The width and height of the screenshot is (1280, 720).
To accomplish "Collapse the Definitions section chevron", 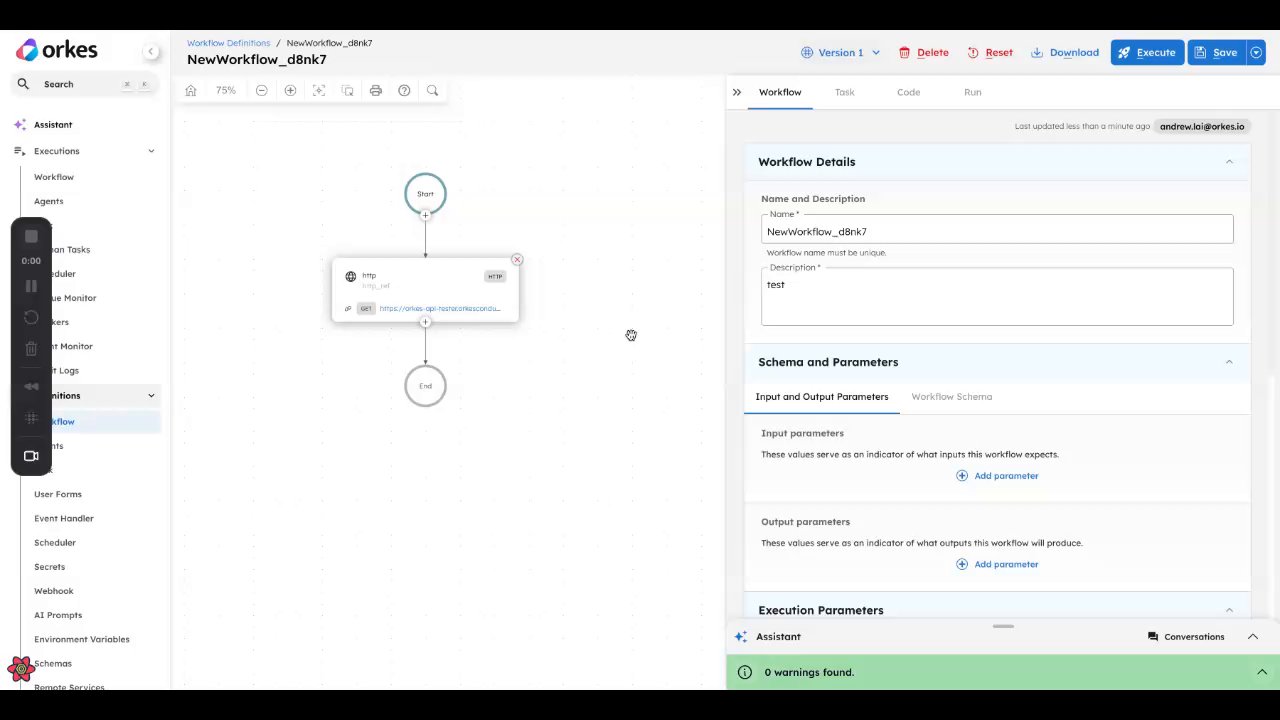I will click(x=151, y=396).
